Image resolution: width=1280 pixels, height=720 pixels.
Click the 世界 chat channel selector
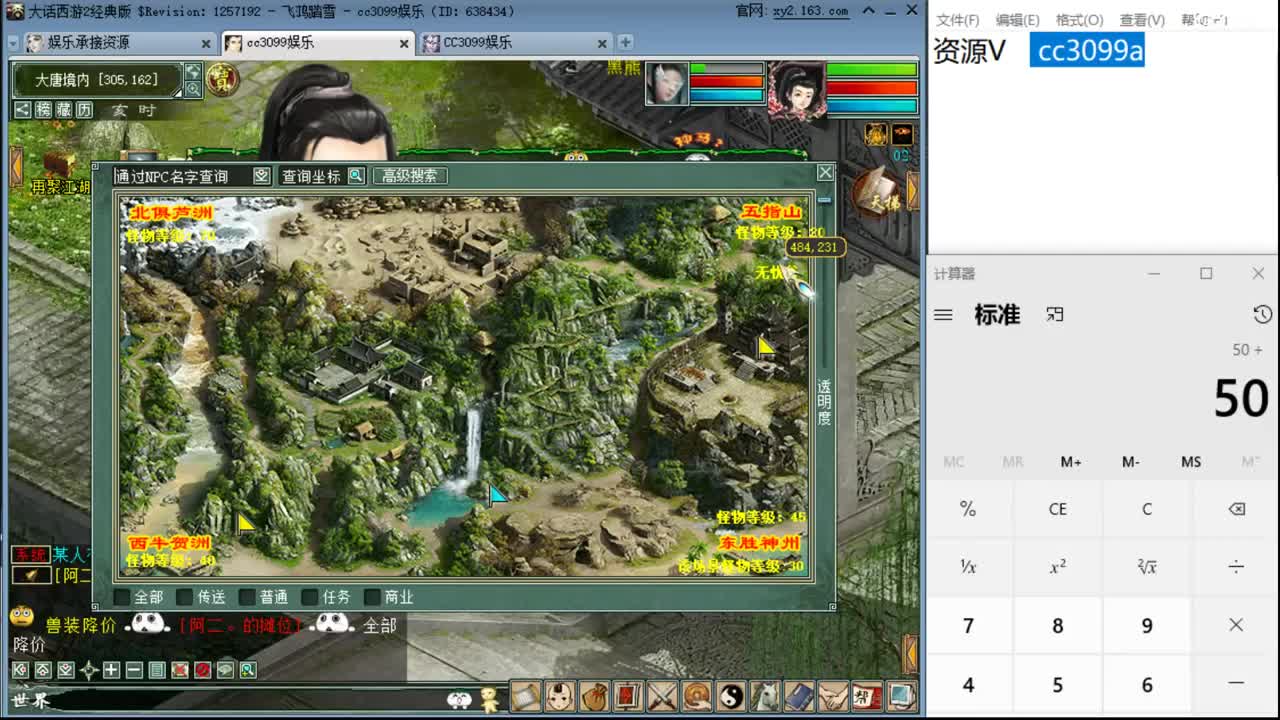point(30,700)
